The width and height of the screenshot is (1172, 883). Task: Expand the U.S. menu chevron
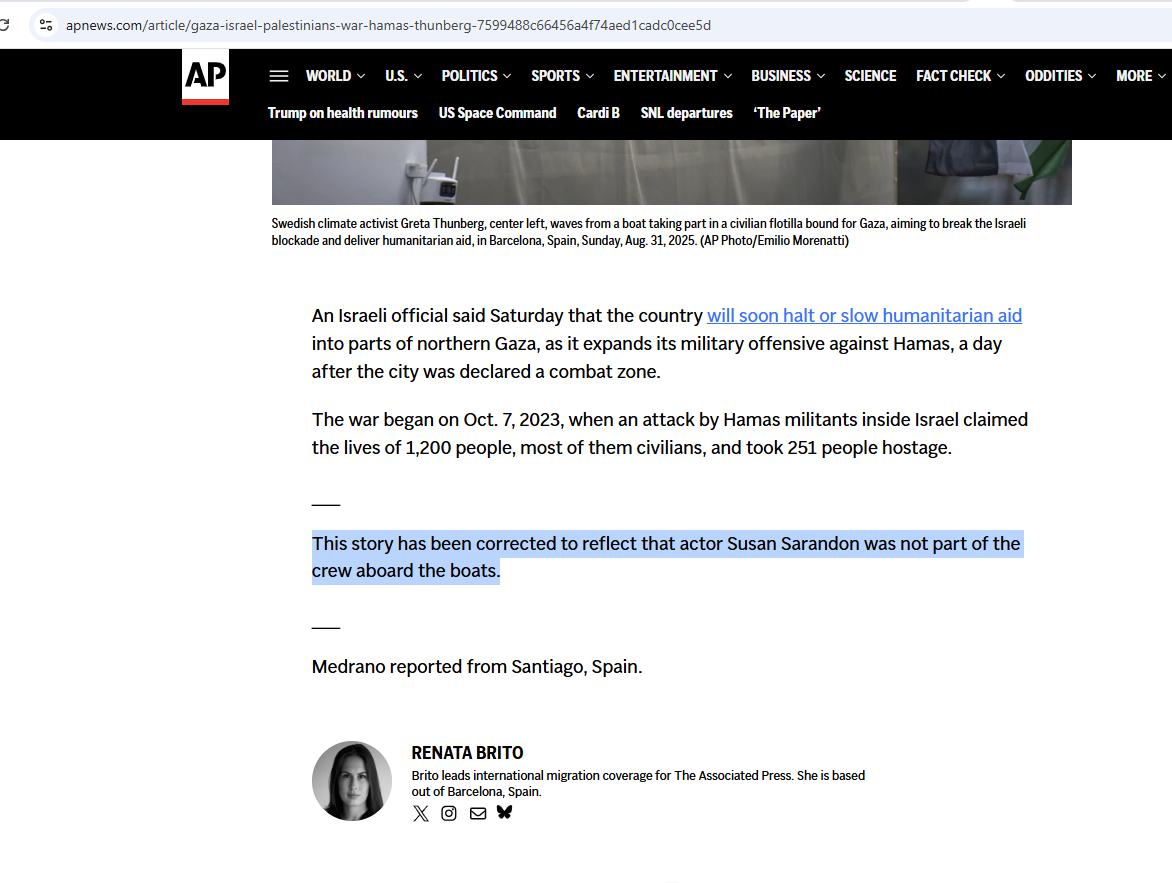(418, 76)
